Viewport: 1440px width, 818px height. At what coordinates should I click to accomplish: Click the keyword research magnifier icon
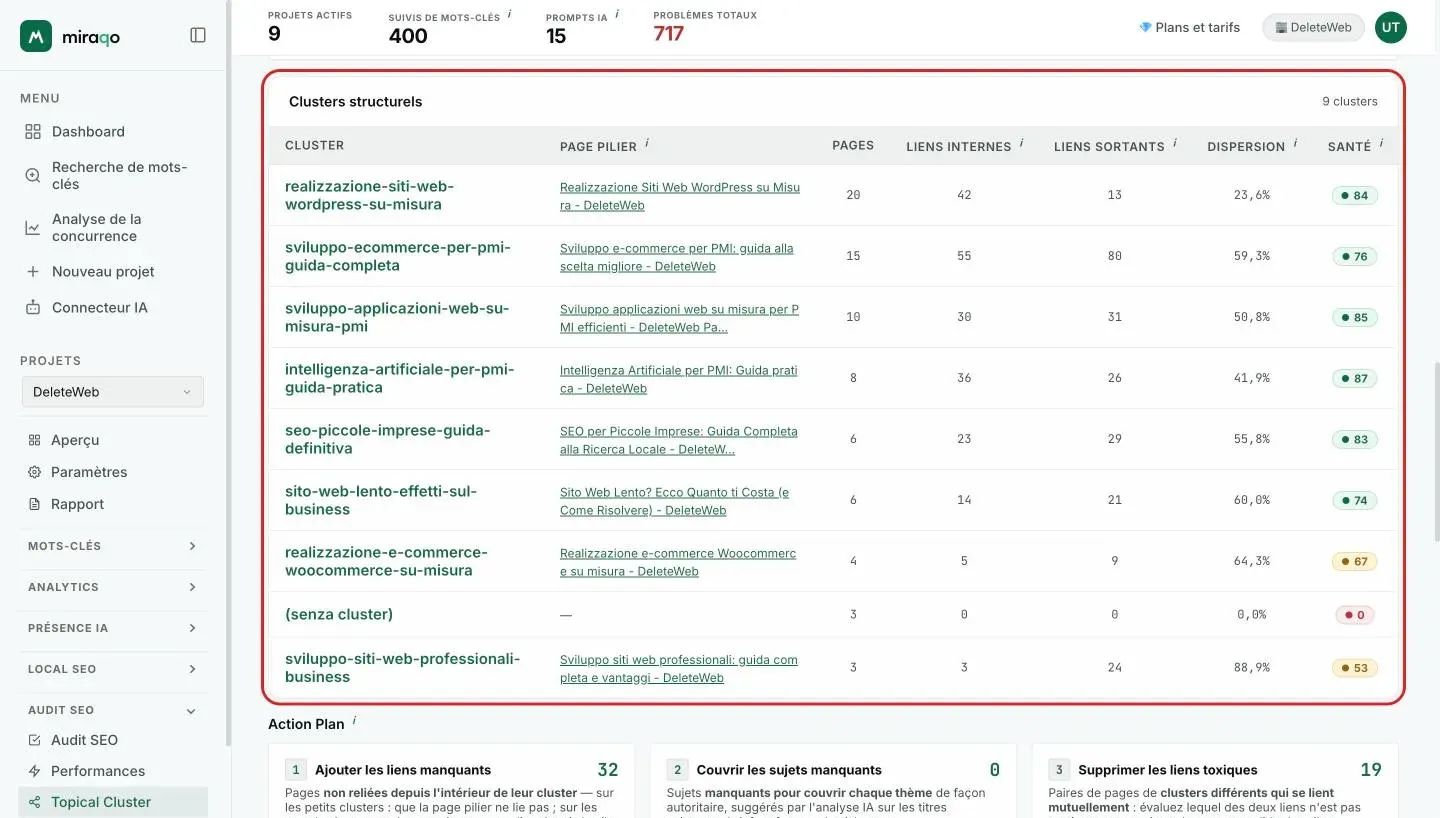click(x=33, y=175)
